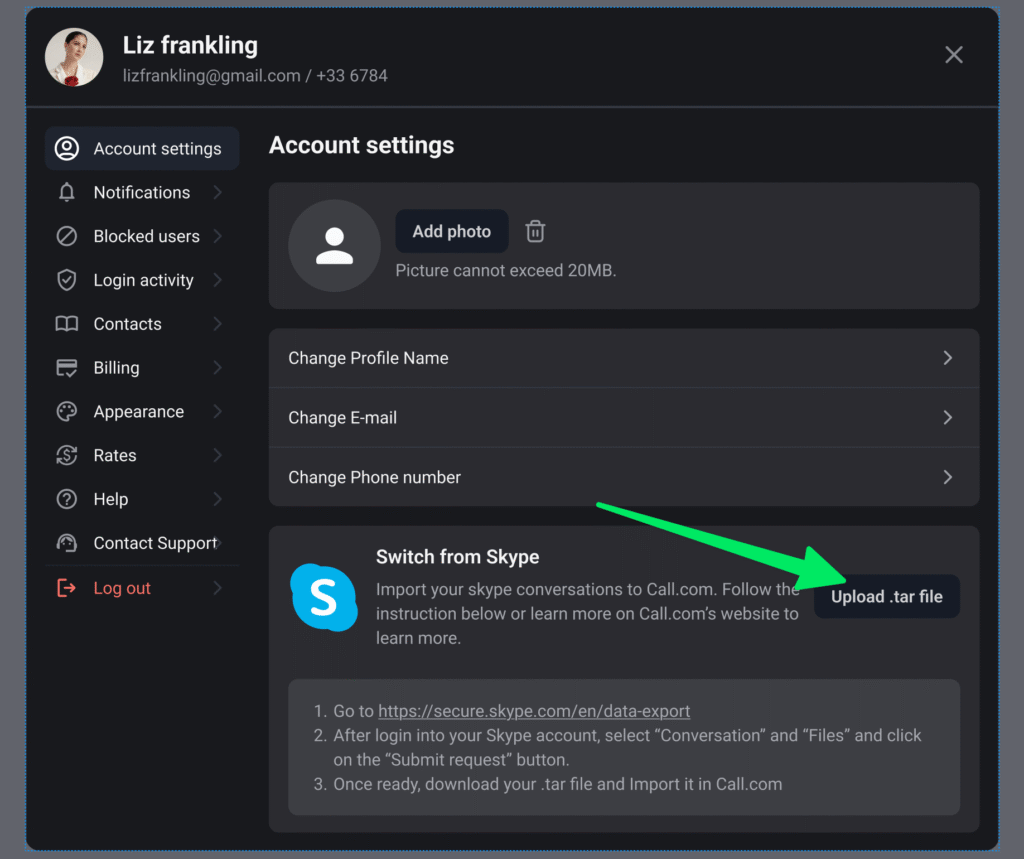The width and height of the screenshot is (1024, 859).
Task: Click the Appearance palette icon
Action: click(x=67, y=412)
